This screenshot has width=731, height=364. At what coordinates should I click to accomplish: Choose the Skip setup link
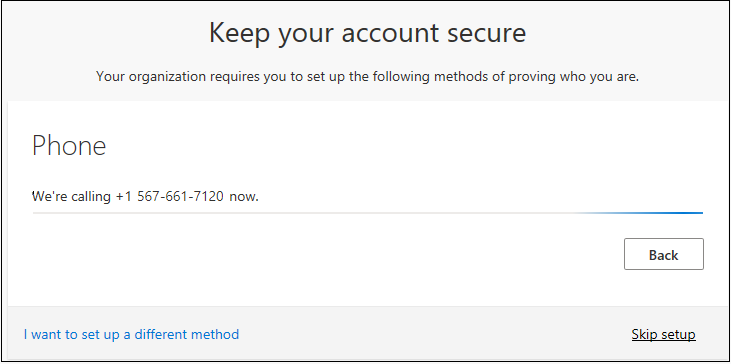tap(663, 334)
